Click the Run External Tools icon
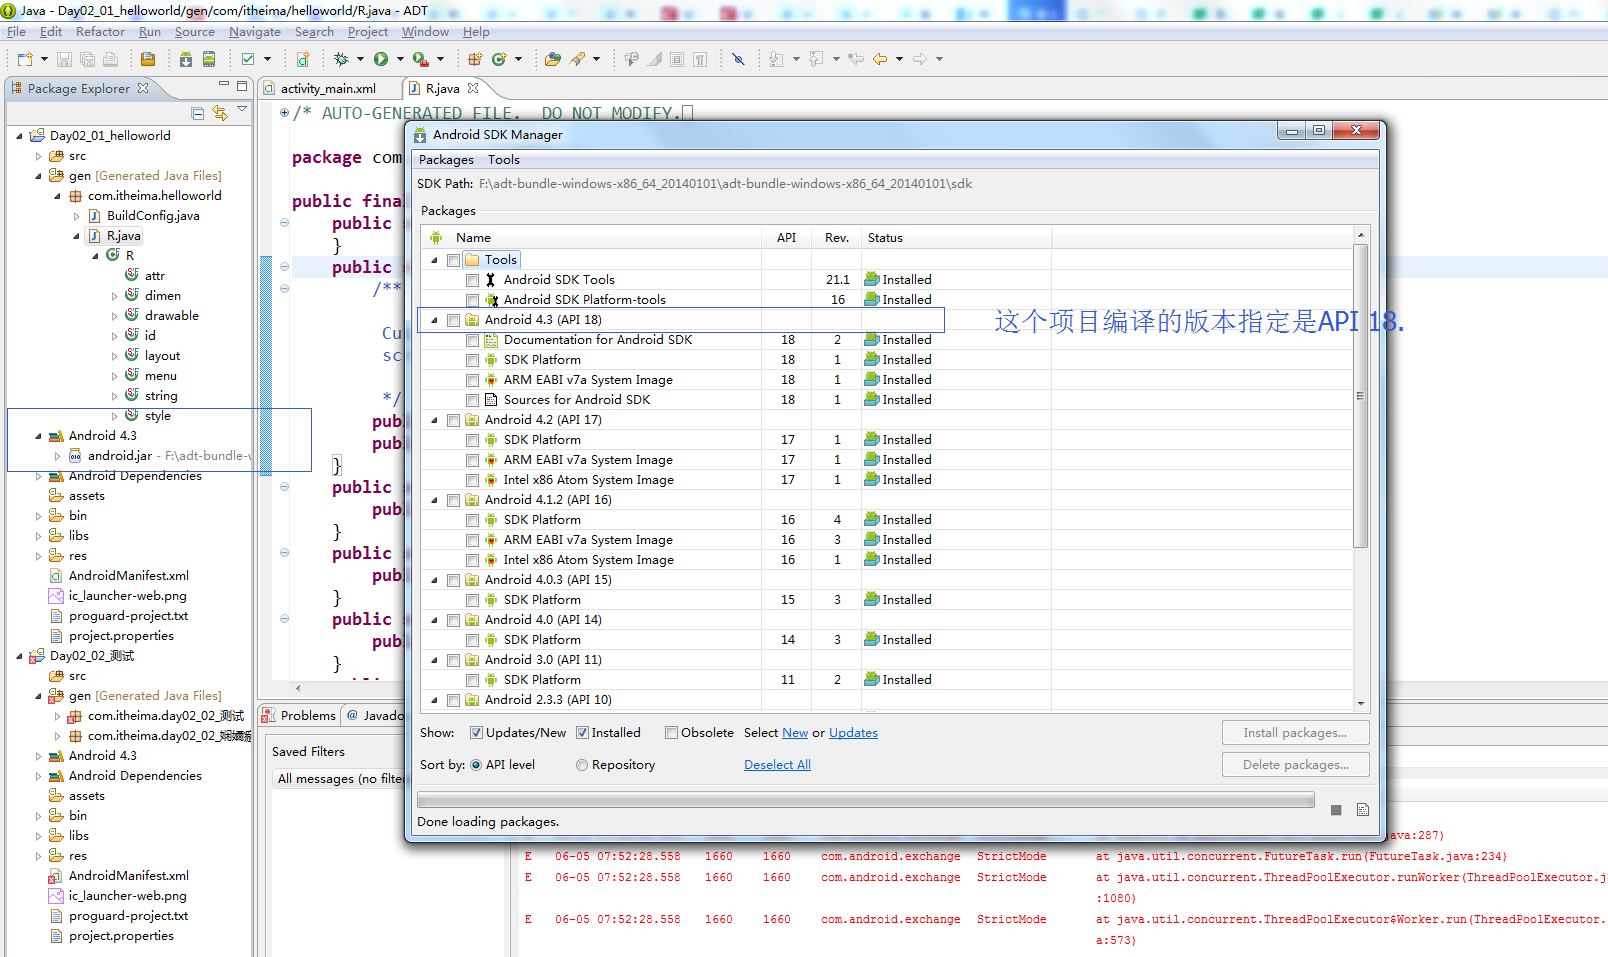The image size is (1608, 957). tap(420, 59)
